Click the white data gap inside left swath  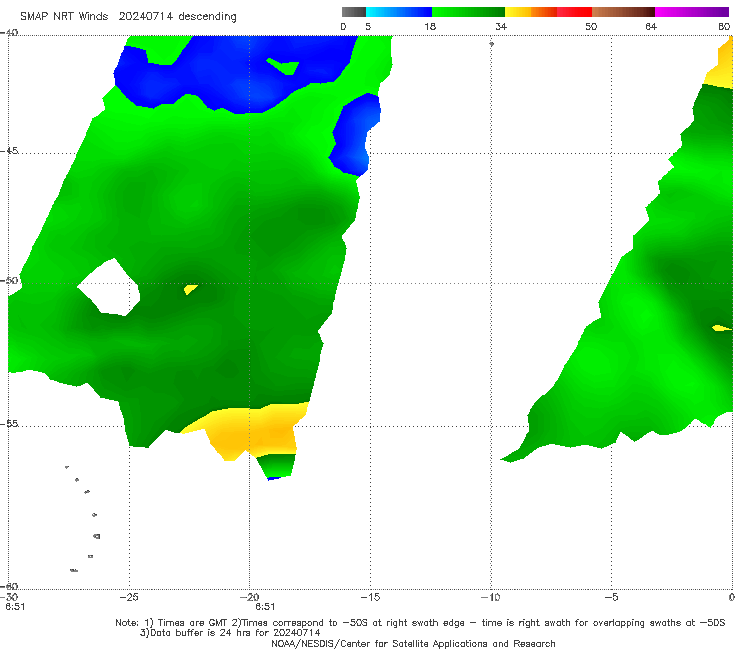[109, 288]
